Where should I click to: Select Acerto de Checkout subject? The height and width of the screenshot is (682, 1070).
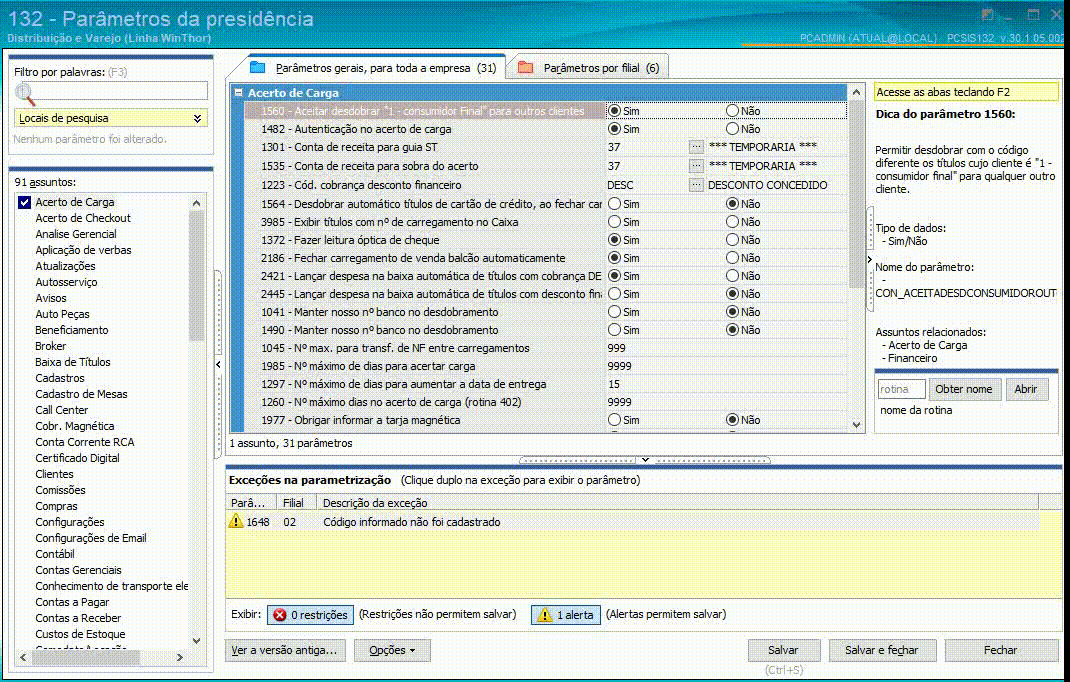[x=83, y=218]
